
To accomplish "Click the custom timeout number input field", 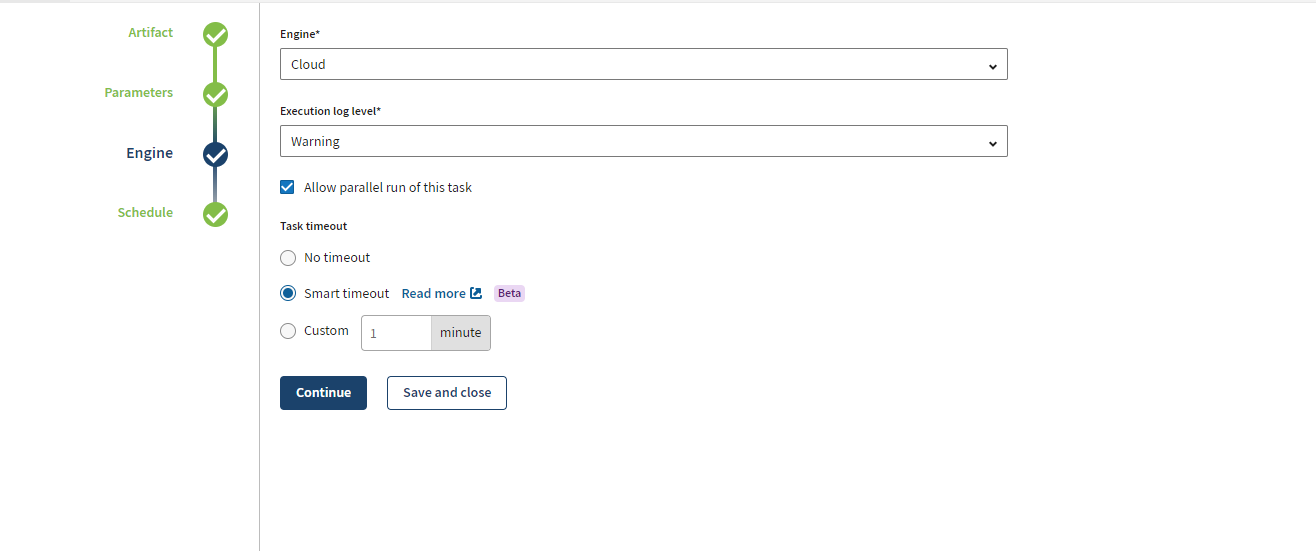I will (396, 333).
